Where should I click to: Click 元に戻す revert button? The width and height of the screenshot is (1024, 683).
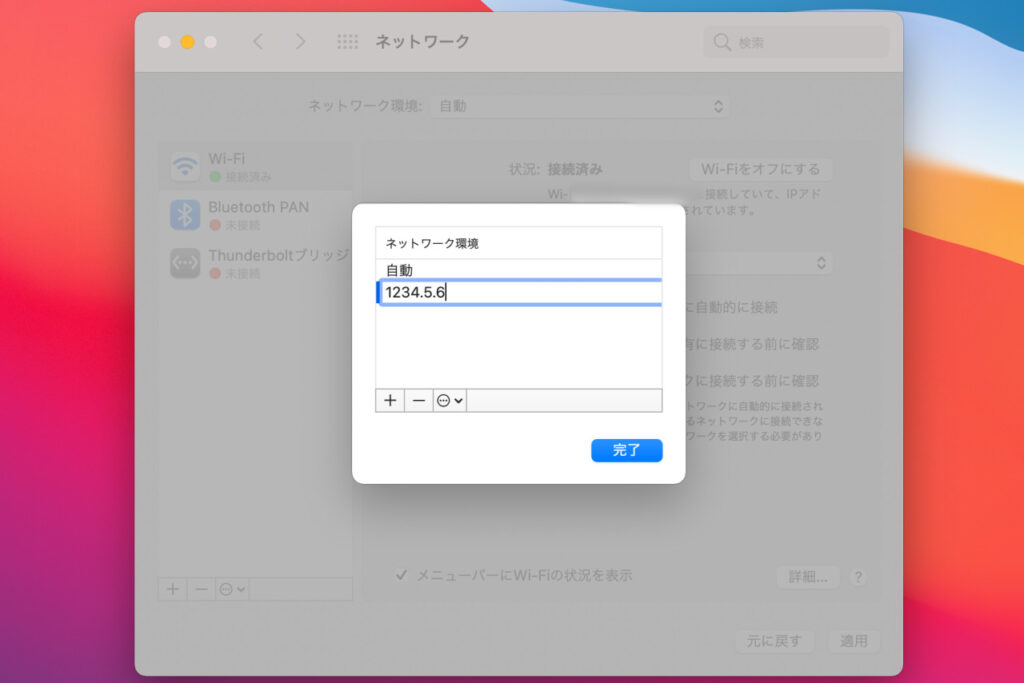tap(774, 641)
